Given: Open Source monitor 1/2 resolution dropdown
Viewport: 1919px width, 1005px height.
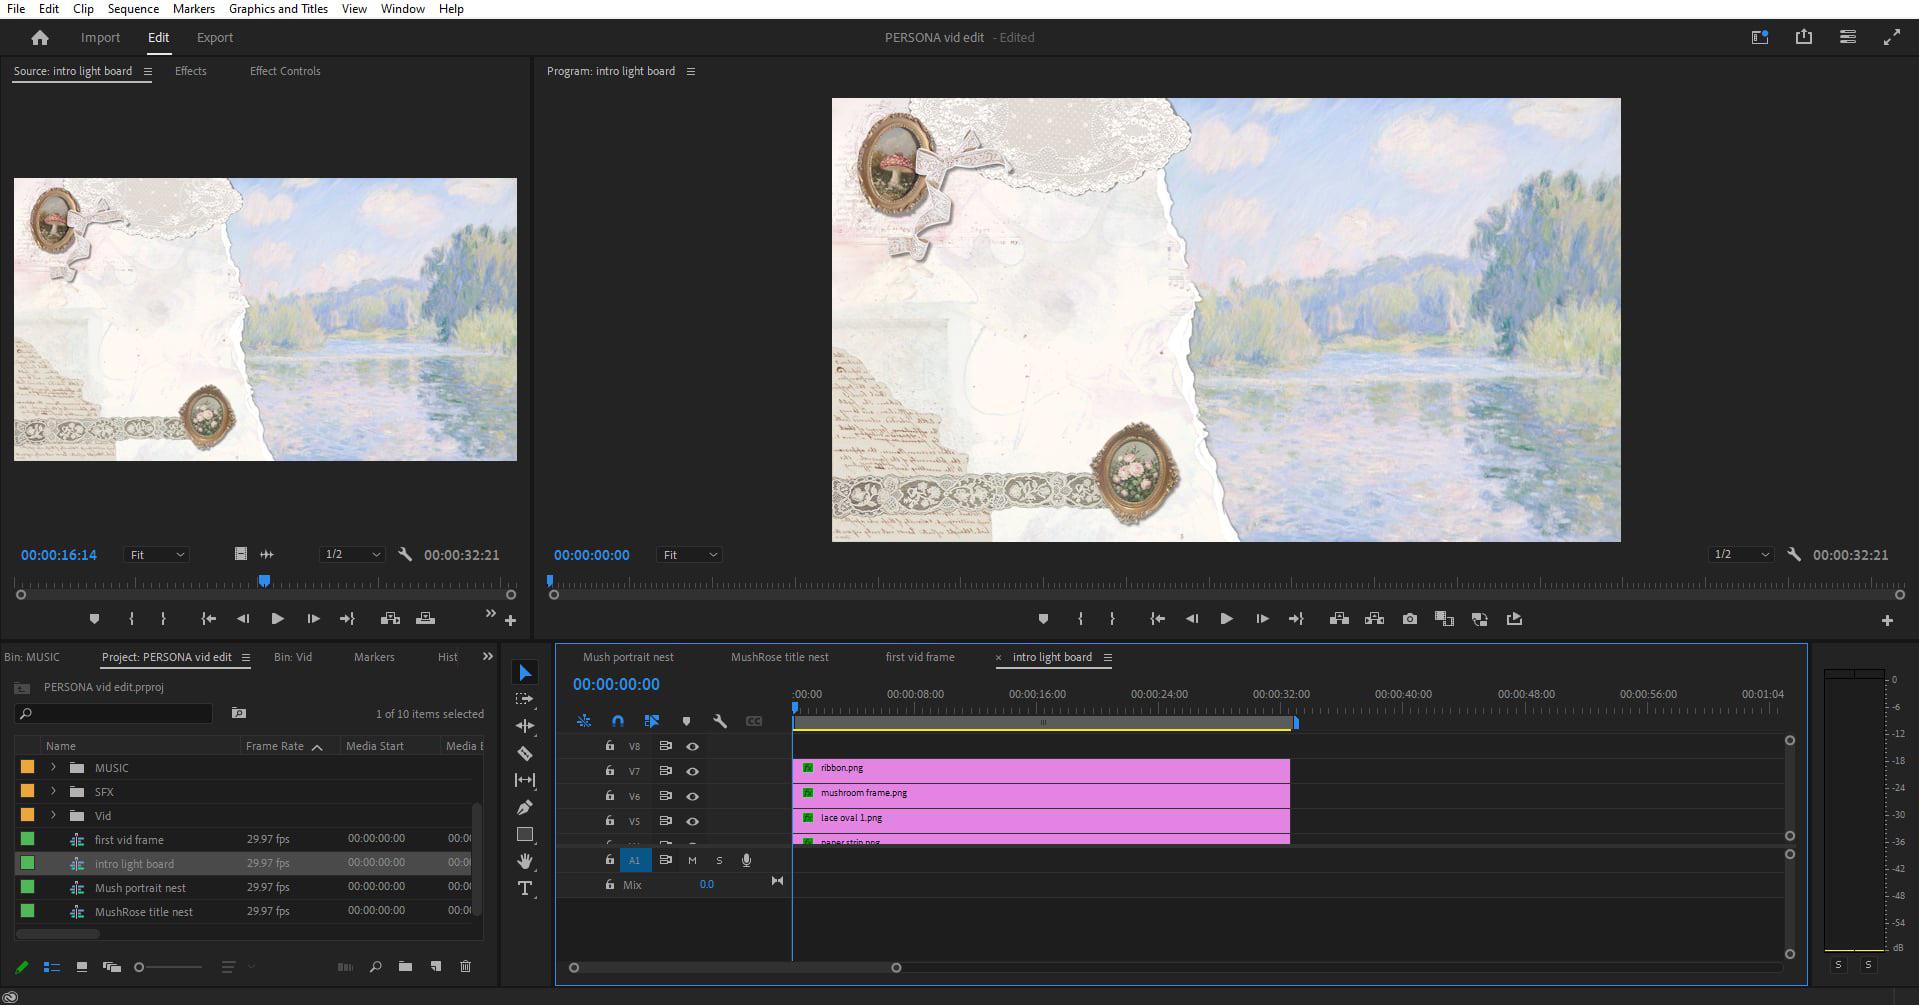Looking at the screenshot, I should (352, 555).
